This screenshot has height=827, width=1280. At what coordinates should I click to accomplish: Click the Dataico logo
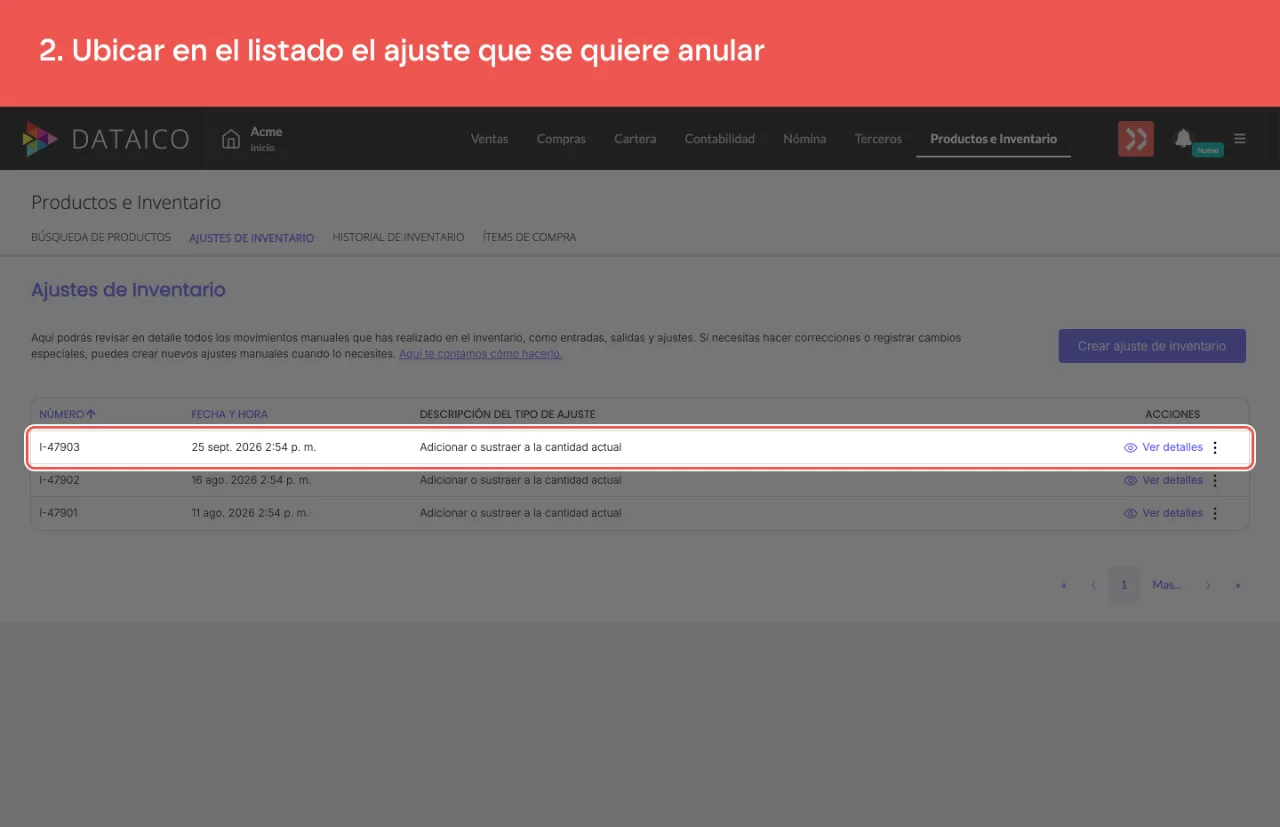pos(106,139)
